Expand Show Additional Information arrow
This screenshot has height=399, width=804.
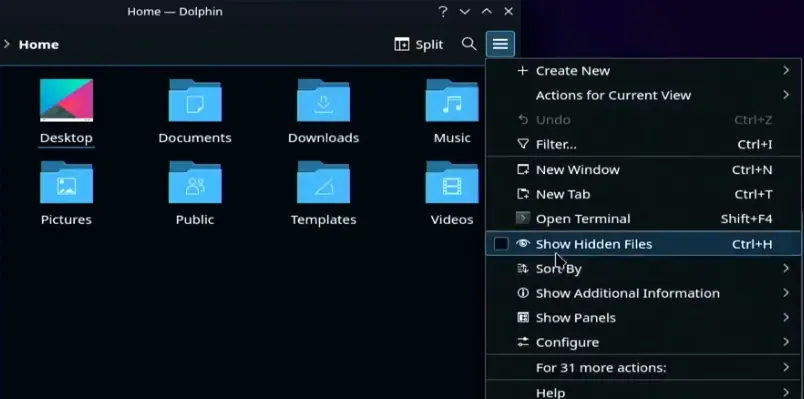[x=786, y=293]
